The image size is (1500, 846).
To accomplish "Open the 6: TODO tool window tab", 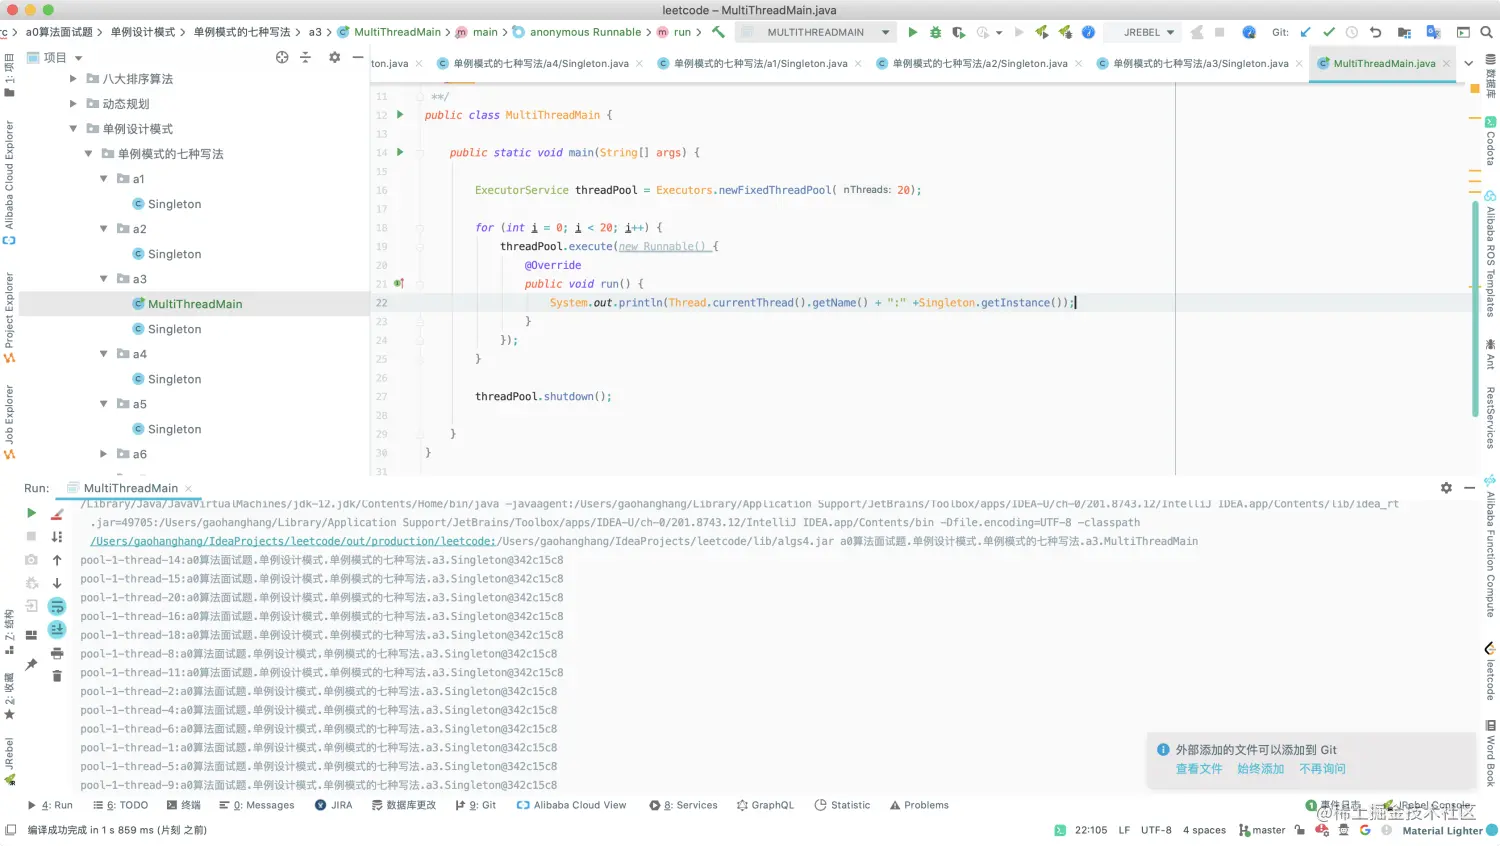I will [x=120, y=805].
